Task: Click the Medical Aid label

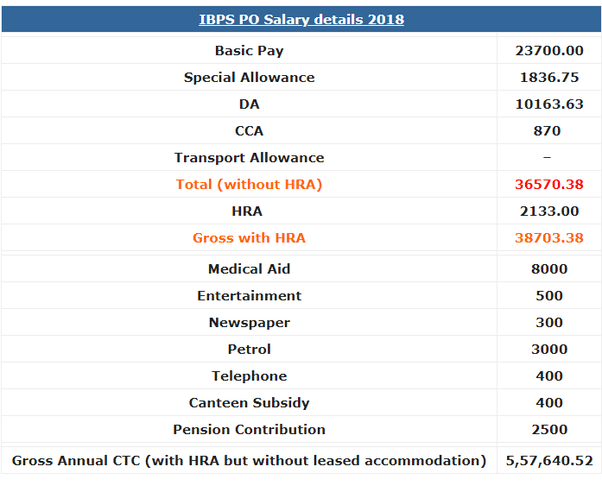Action: [249, 269]
